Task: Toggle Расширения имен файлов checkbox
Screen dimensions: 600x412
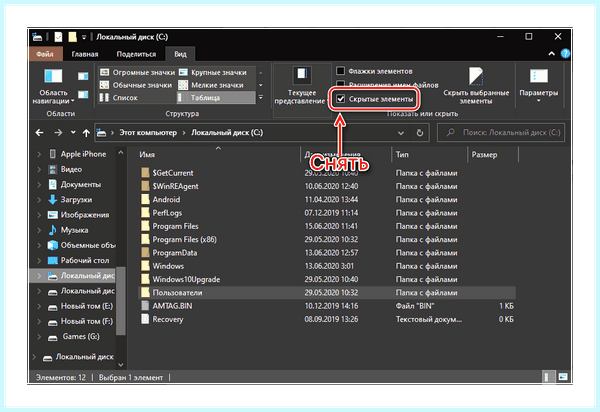Action: [340, 84]
